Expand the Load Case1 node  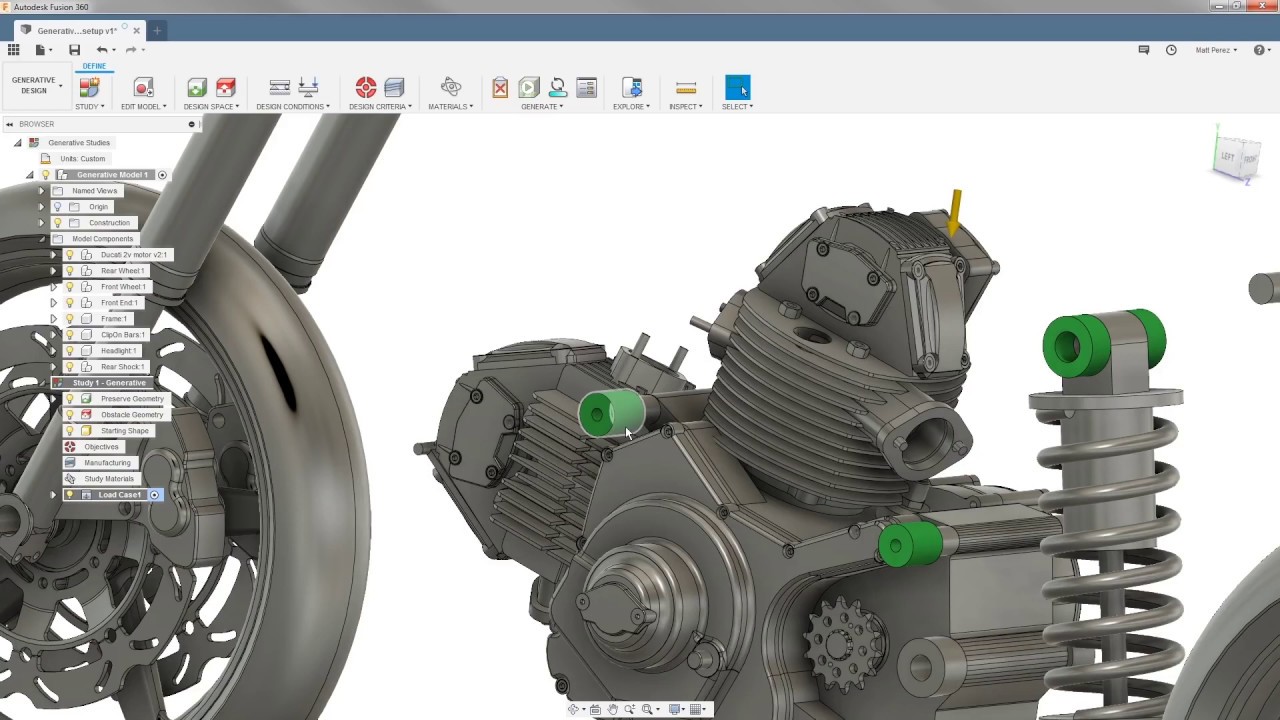pyautogui.click(x=53, y=495)
